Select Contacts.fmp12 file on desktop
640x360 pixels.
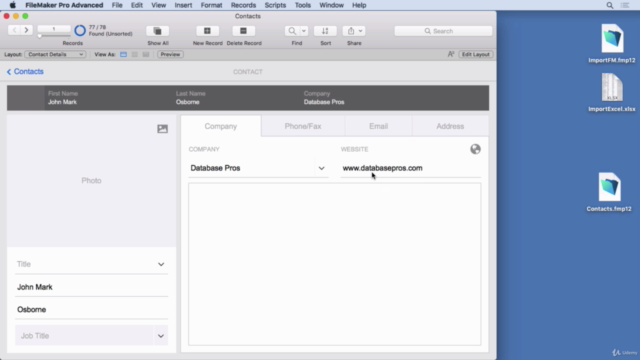[609, 192]
